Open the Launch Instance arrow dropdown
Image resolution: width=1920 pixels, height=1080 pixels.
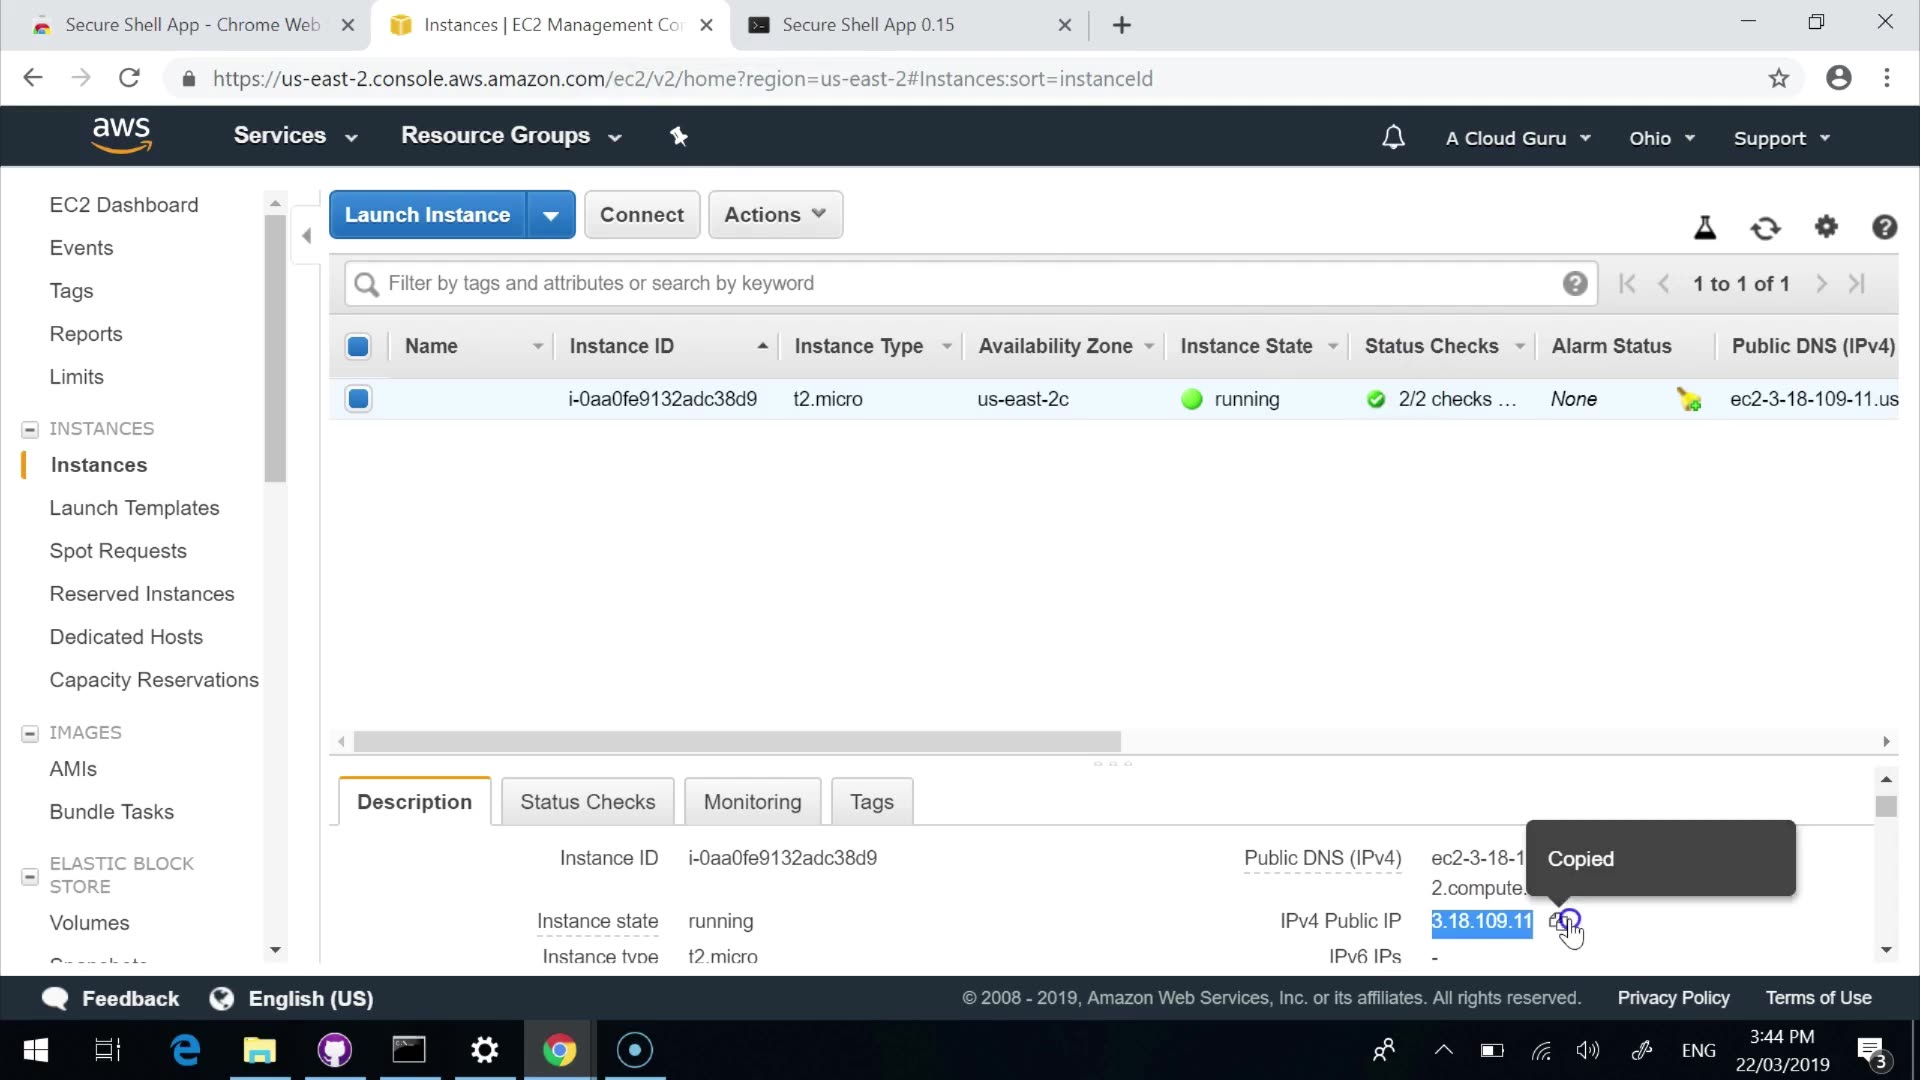pos(551,215)
